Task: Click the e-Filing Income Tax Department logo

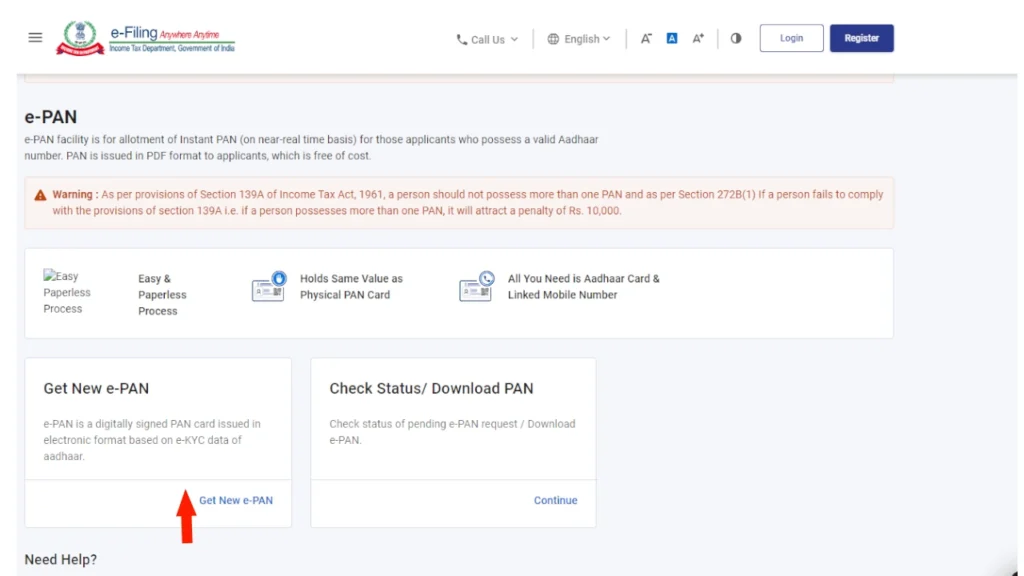Action: pyautogui.click(x=146, y=38)
